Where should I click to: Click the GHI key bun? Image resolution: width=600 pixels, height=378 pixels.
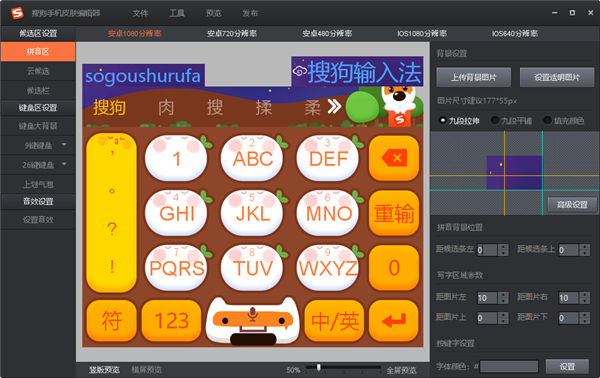click(x=176, y=213)
